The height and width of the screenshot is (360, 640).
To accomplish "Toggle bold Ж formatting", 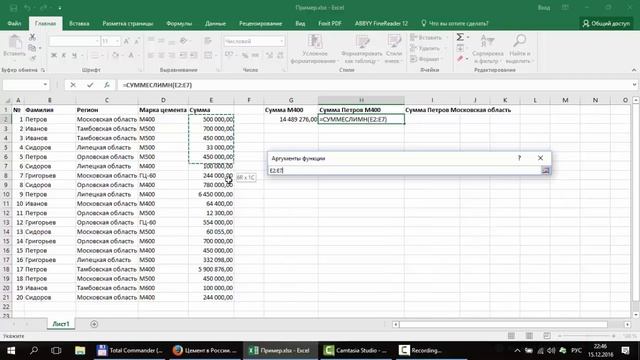I will coord(53,56).
